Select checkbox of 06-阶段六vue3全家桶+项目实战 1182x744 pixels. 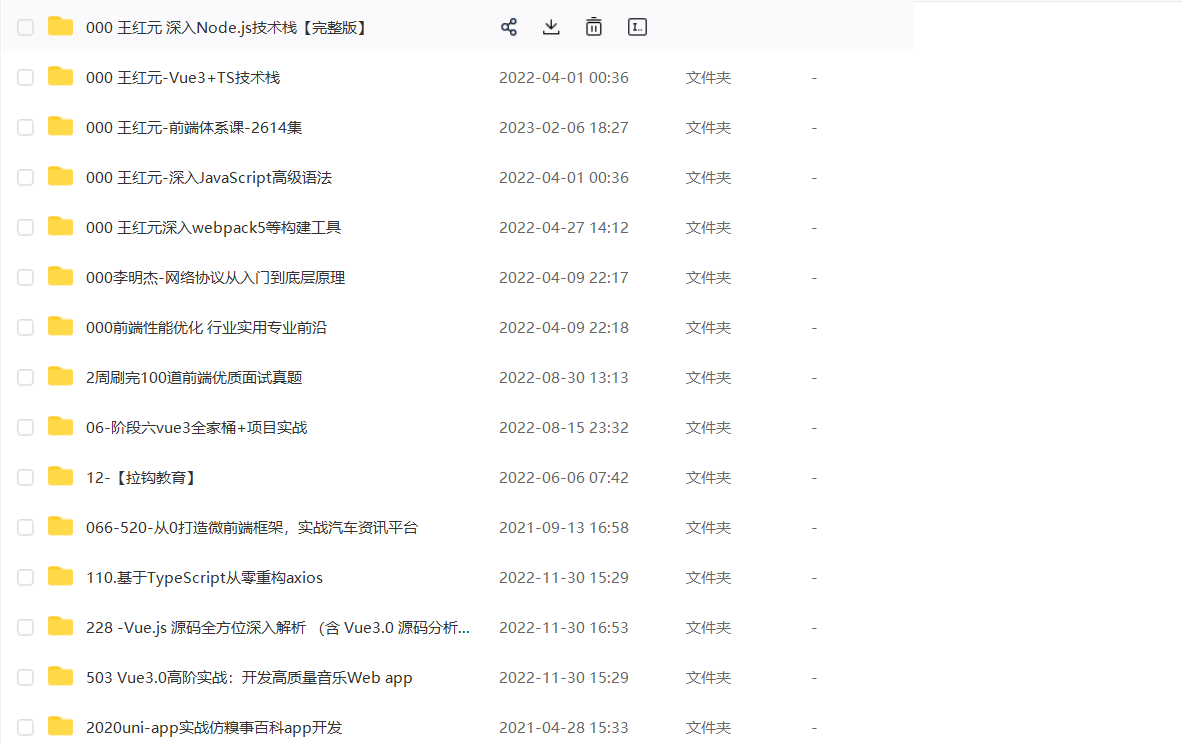(26, 427)
